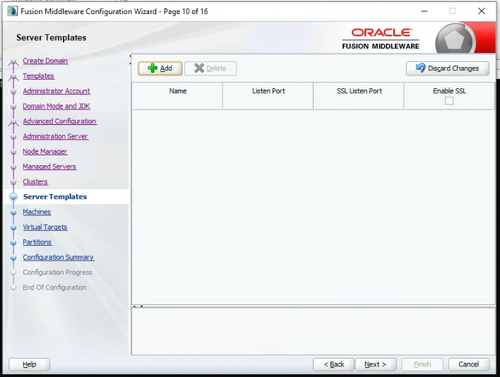Minimize the Configuration Wizard window

point(424,11)
